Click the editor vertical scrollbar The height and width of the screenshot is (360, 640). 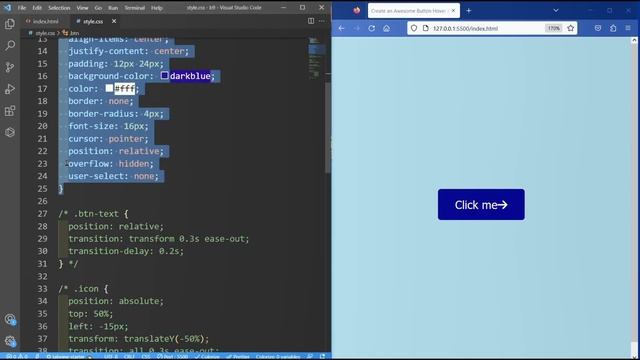[328, 128]
